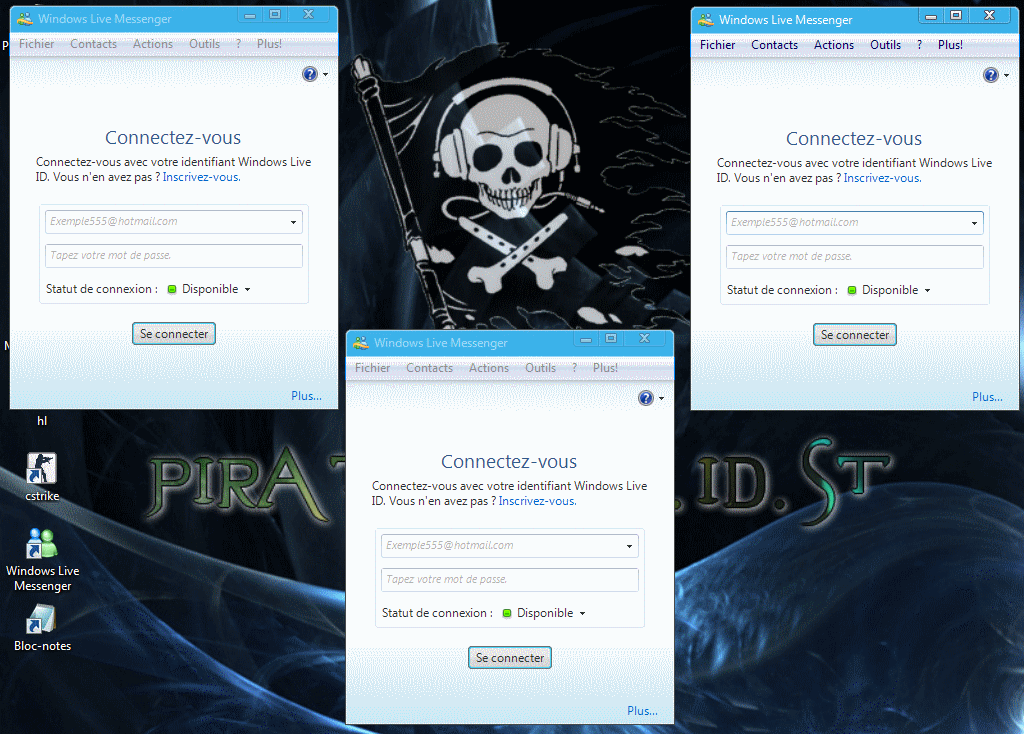
Task: Select the Windows Live Messenger desktop shortcut
Action: click(x=42, y=560)
